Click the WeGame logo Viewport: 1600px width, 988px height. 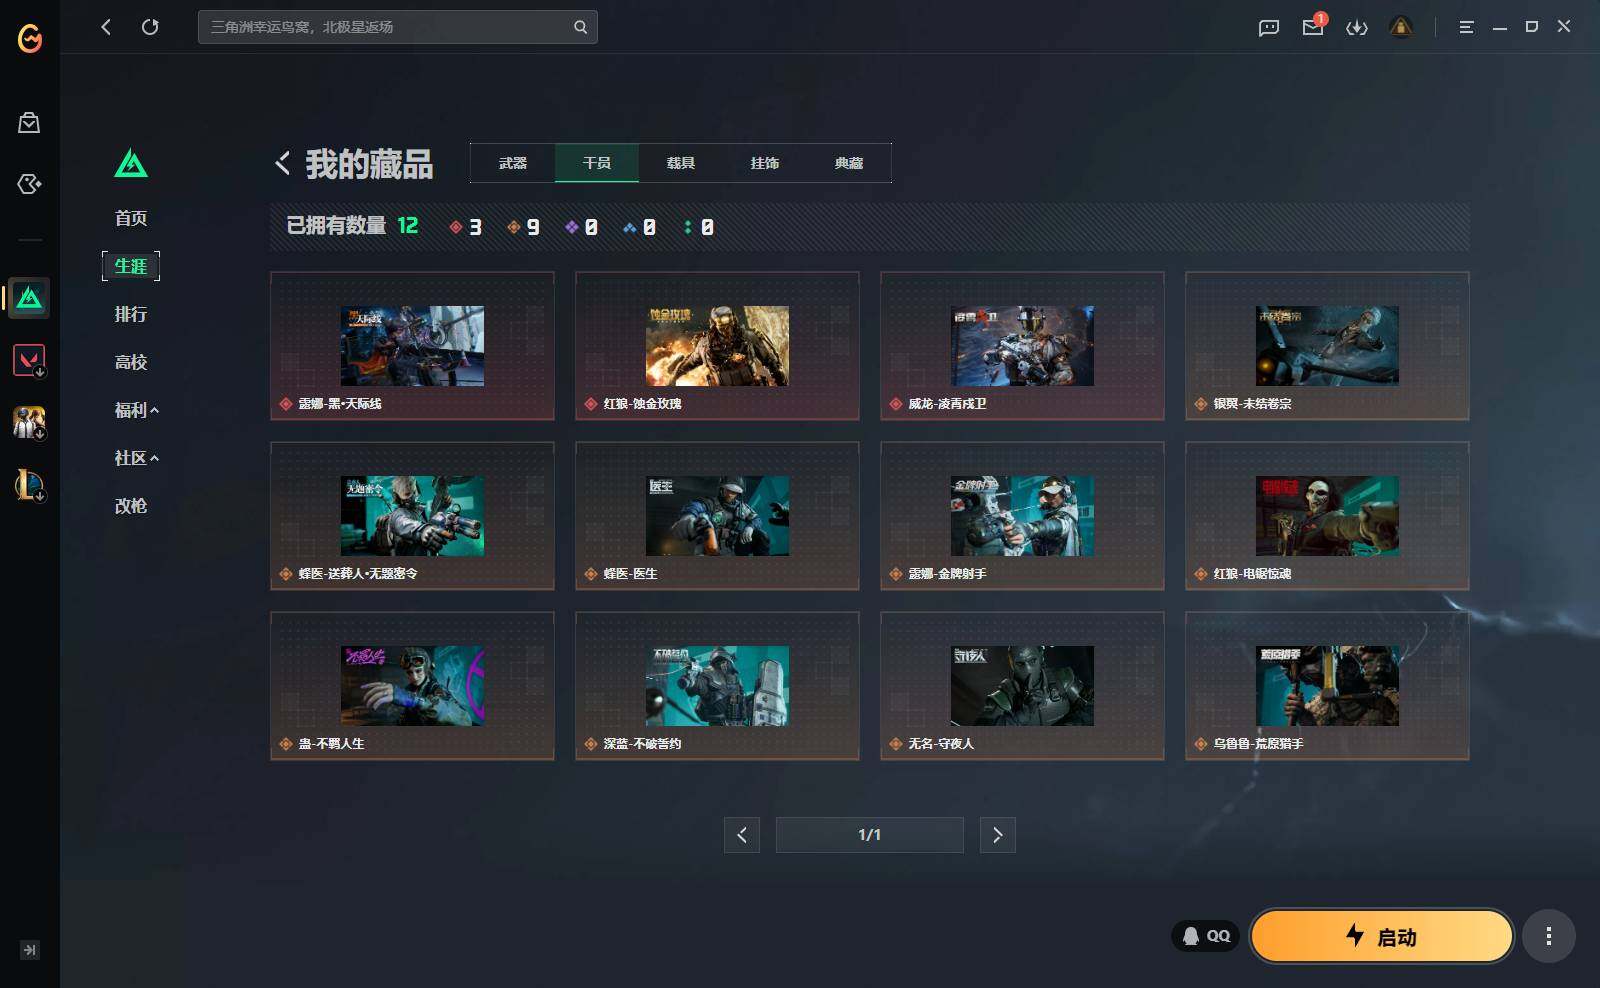point(30,39)
